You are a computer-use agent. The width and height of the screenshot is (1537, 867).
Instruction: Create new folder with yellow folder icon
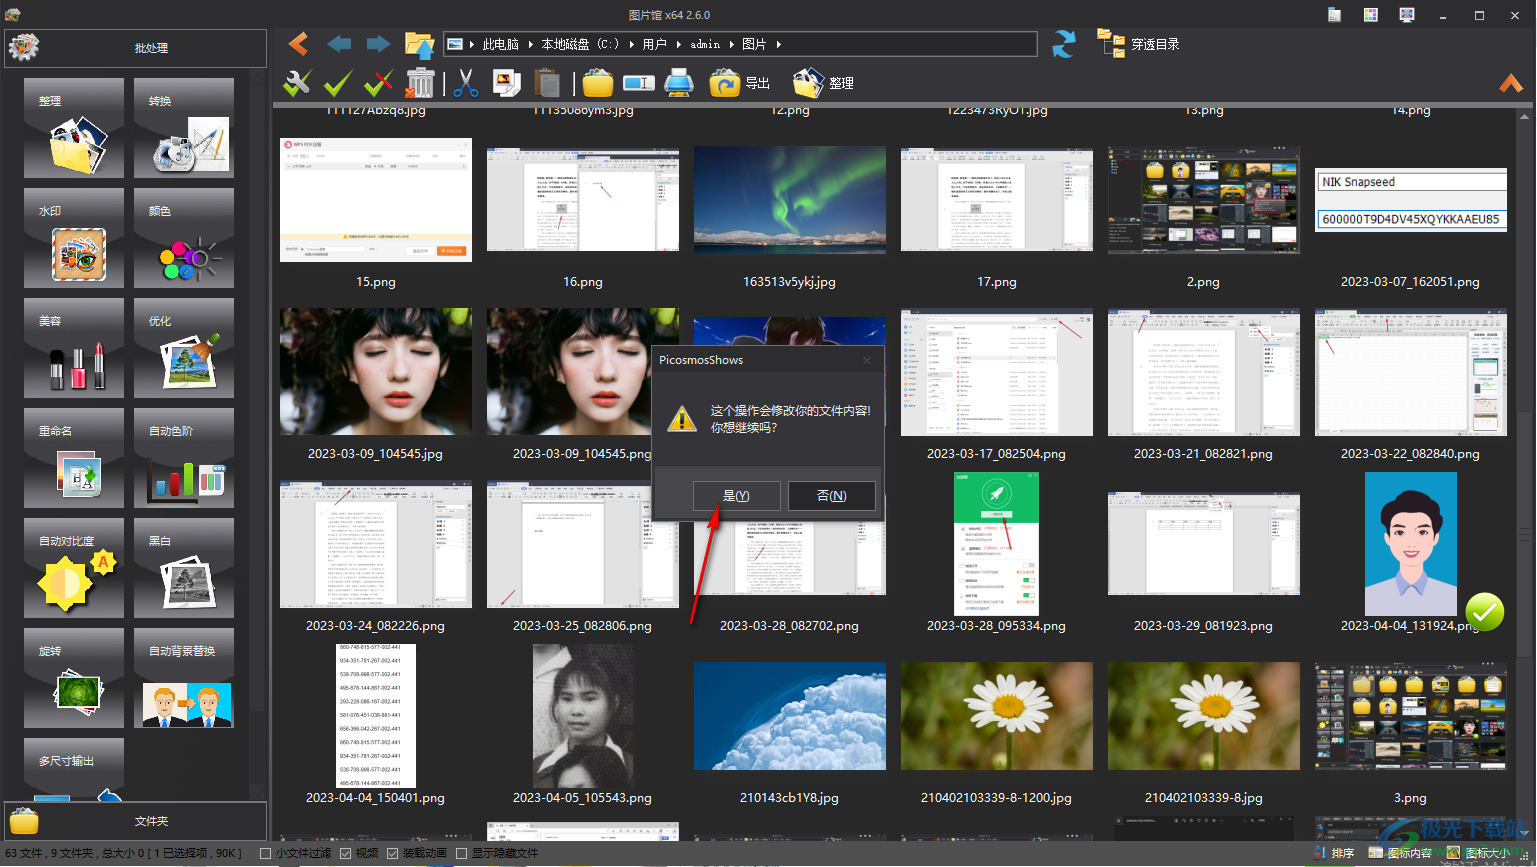pos(598,83)
